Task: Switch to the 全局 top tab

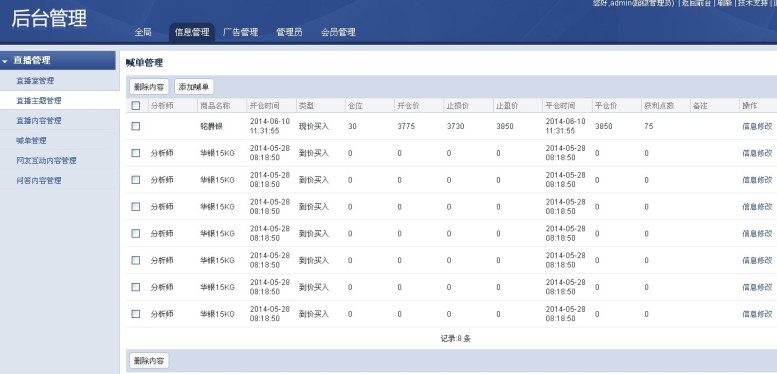Action: point(143,32)
